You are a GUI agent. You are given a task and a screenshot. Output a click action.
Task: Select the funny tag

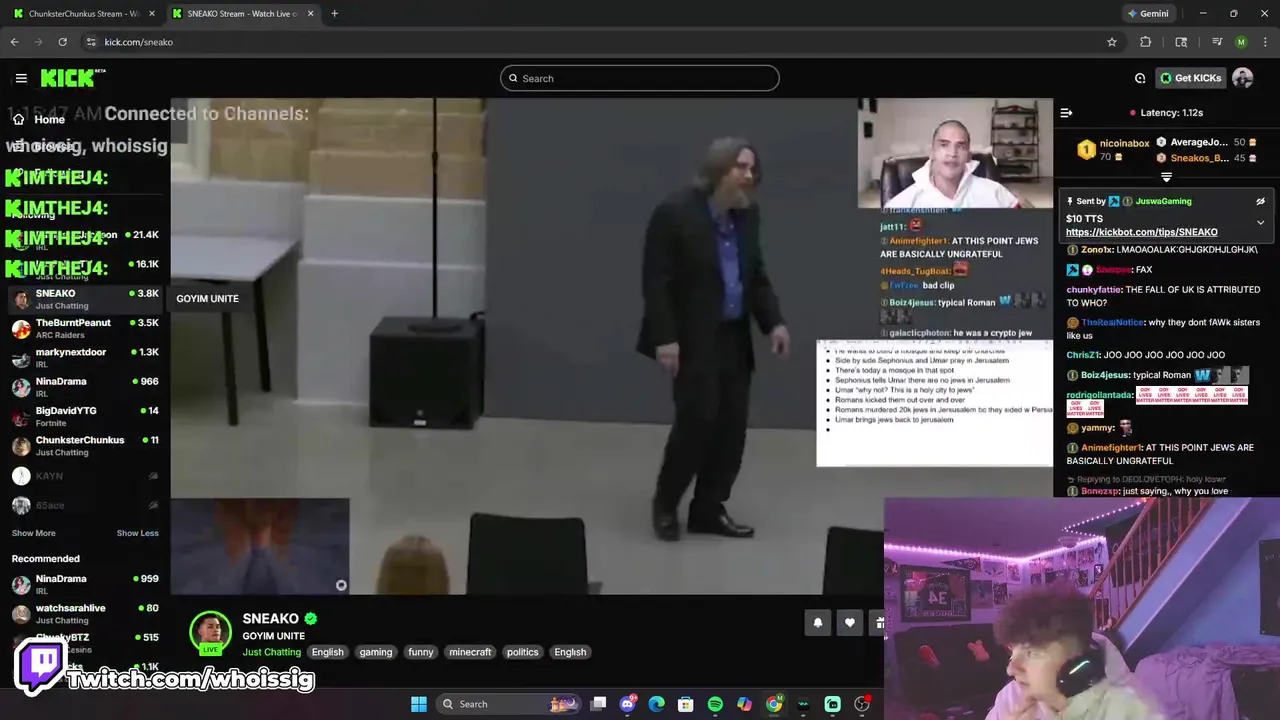pos(421,652)
